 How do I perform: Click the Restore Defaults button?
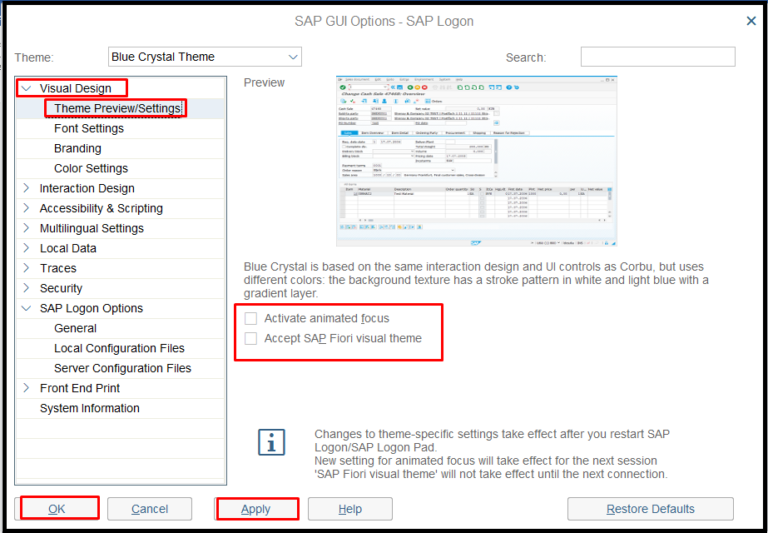pyautogui.click(x=650, y=509)
